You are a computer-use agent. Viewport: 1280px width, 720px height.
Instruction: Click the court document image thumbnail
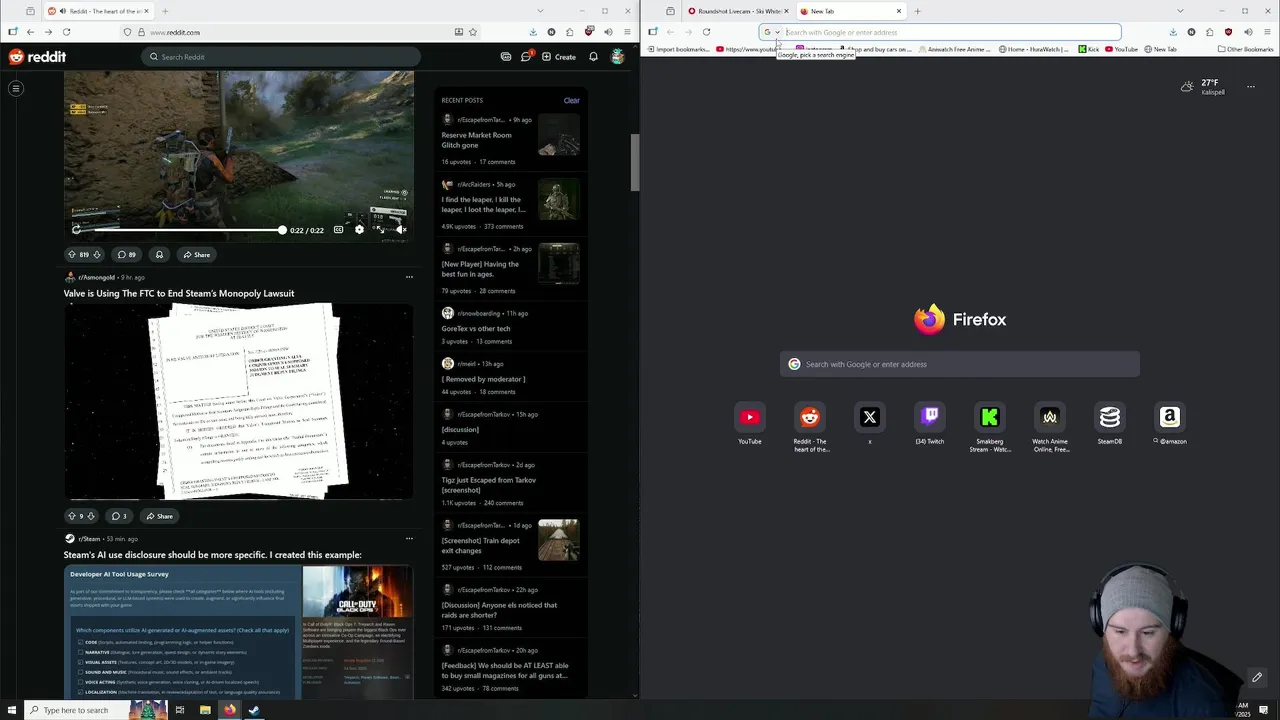(239, 402)
